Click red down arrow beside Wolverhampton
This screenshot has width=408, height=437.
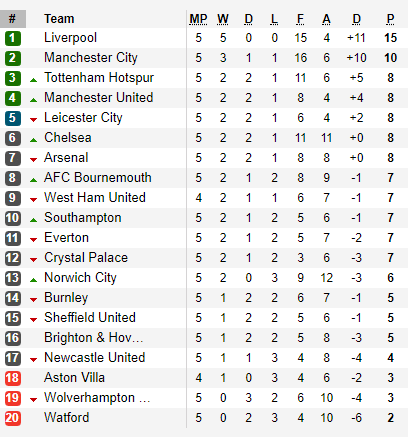click(33, 400)
